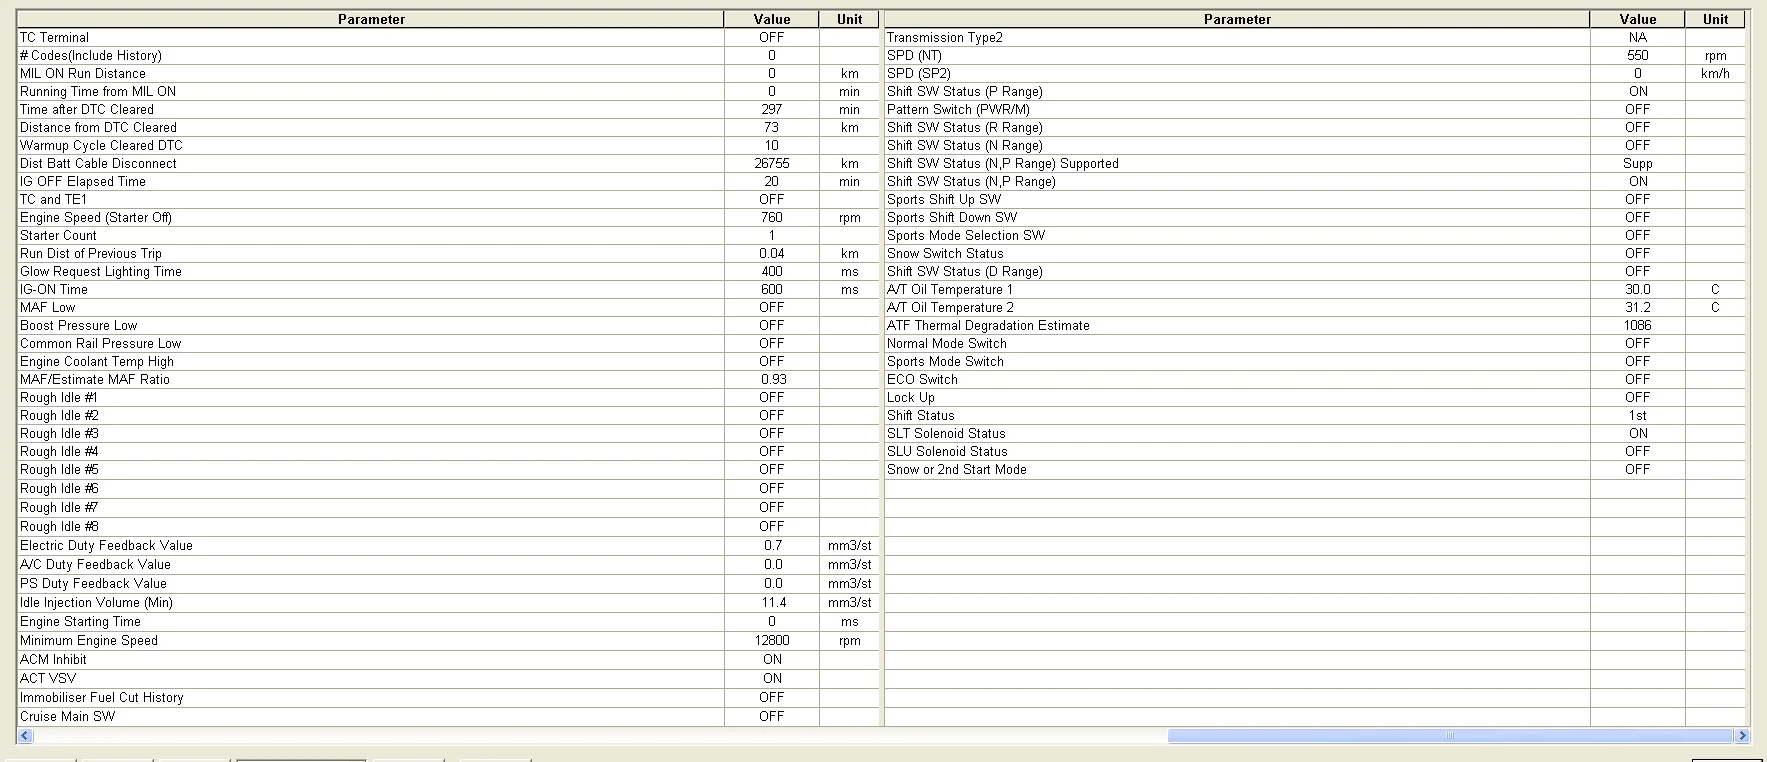This screenshot has height=762, width=1767.
Task: Click the Cruise Main SW parameter
Action: pos(67,716)
